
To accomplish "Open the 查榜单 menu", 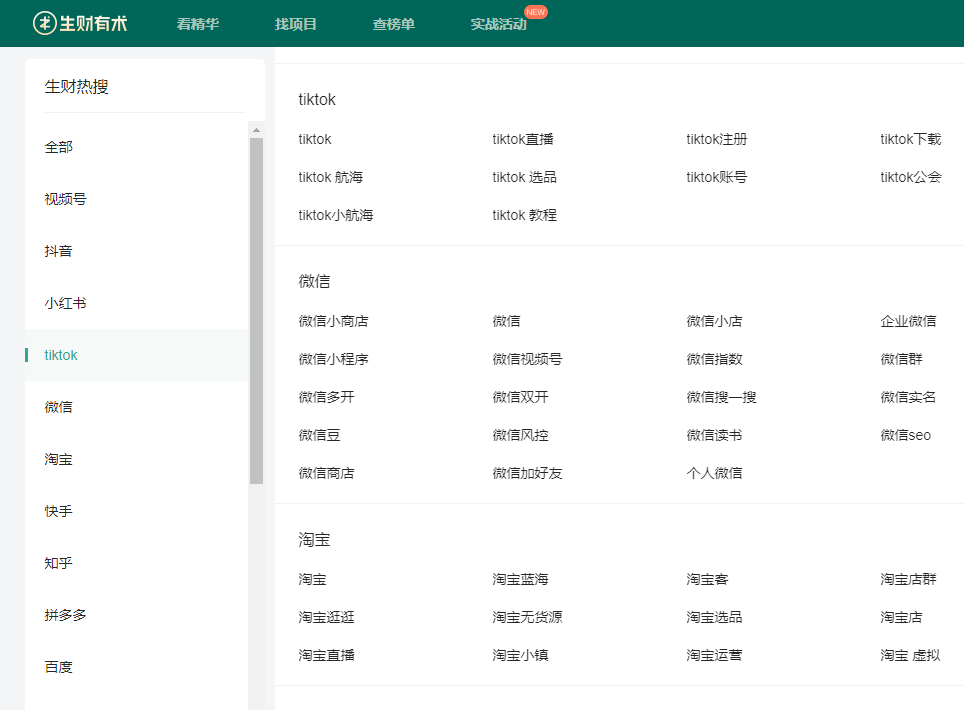I will coord(393,24).
